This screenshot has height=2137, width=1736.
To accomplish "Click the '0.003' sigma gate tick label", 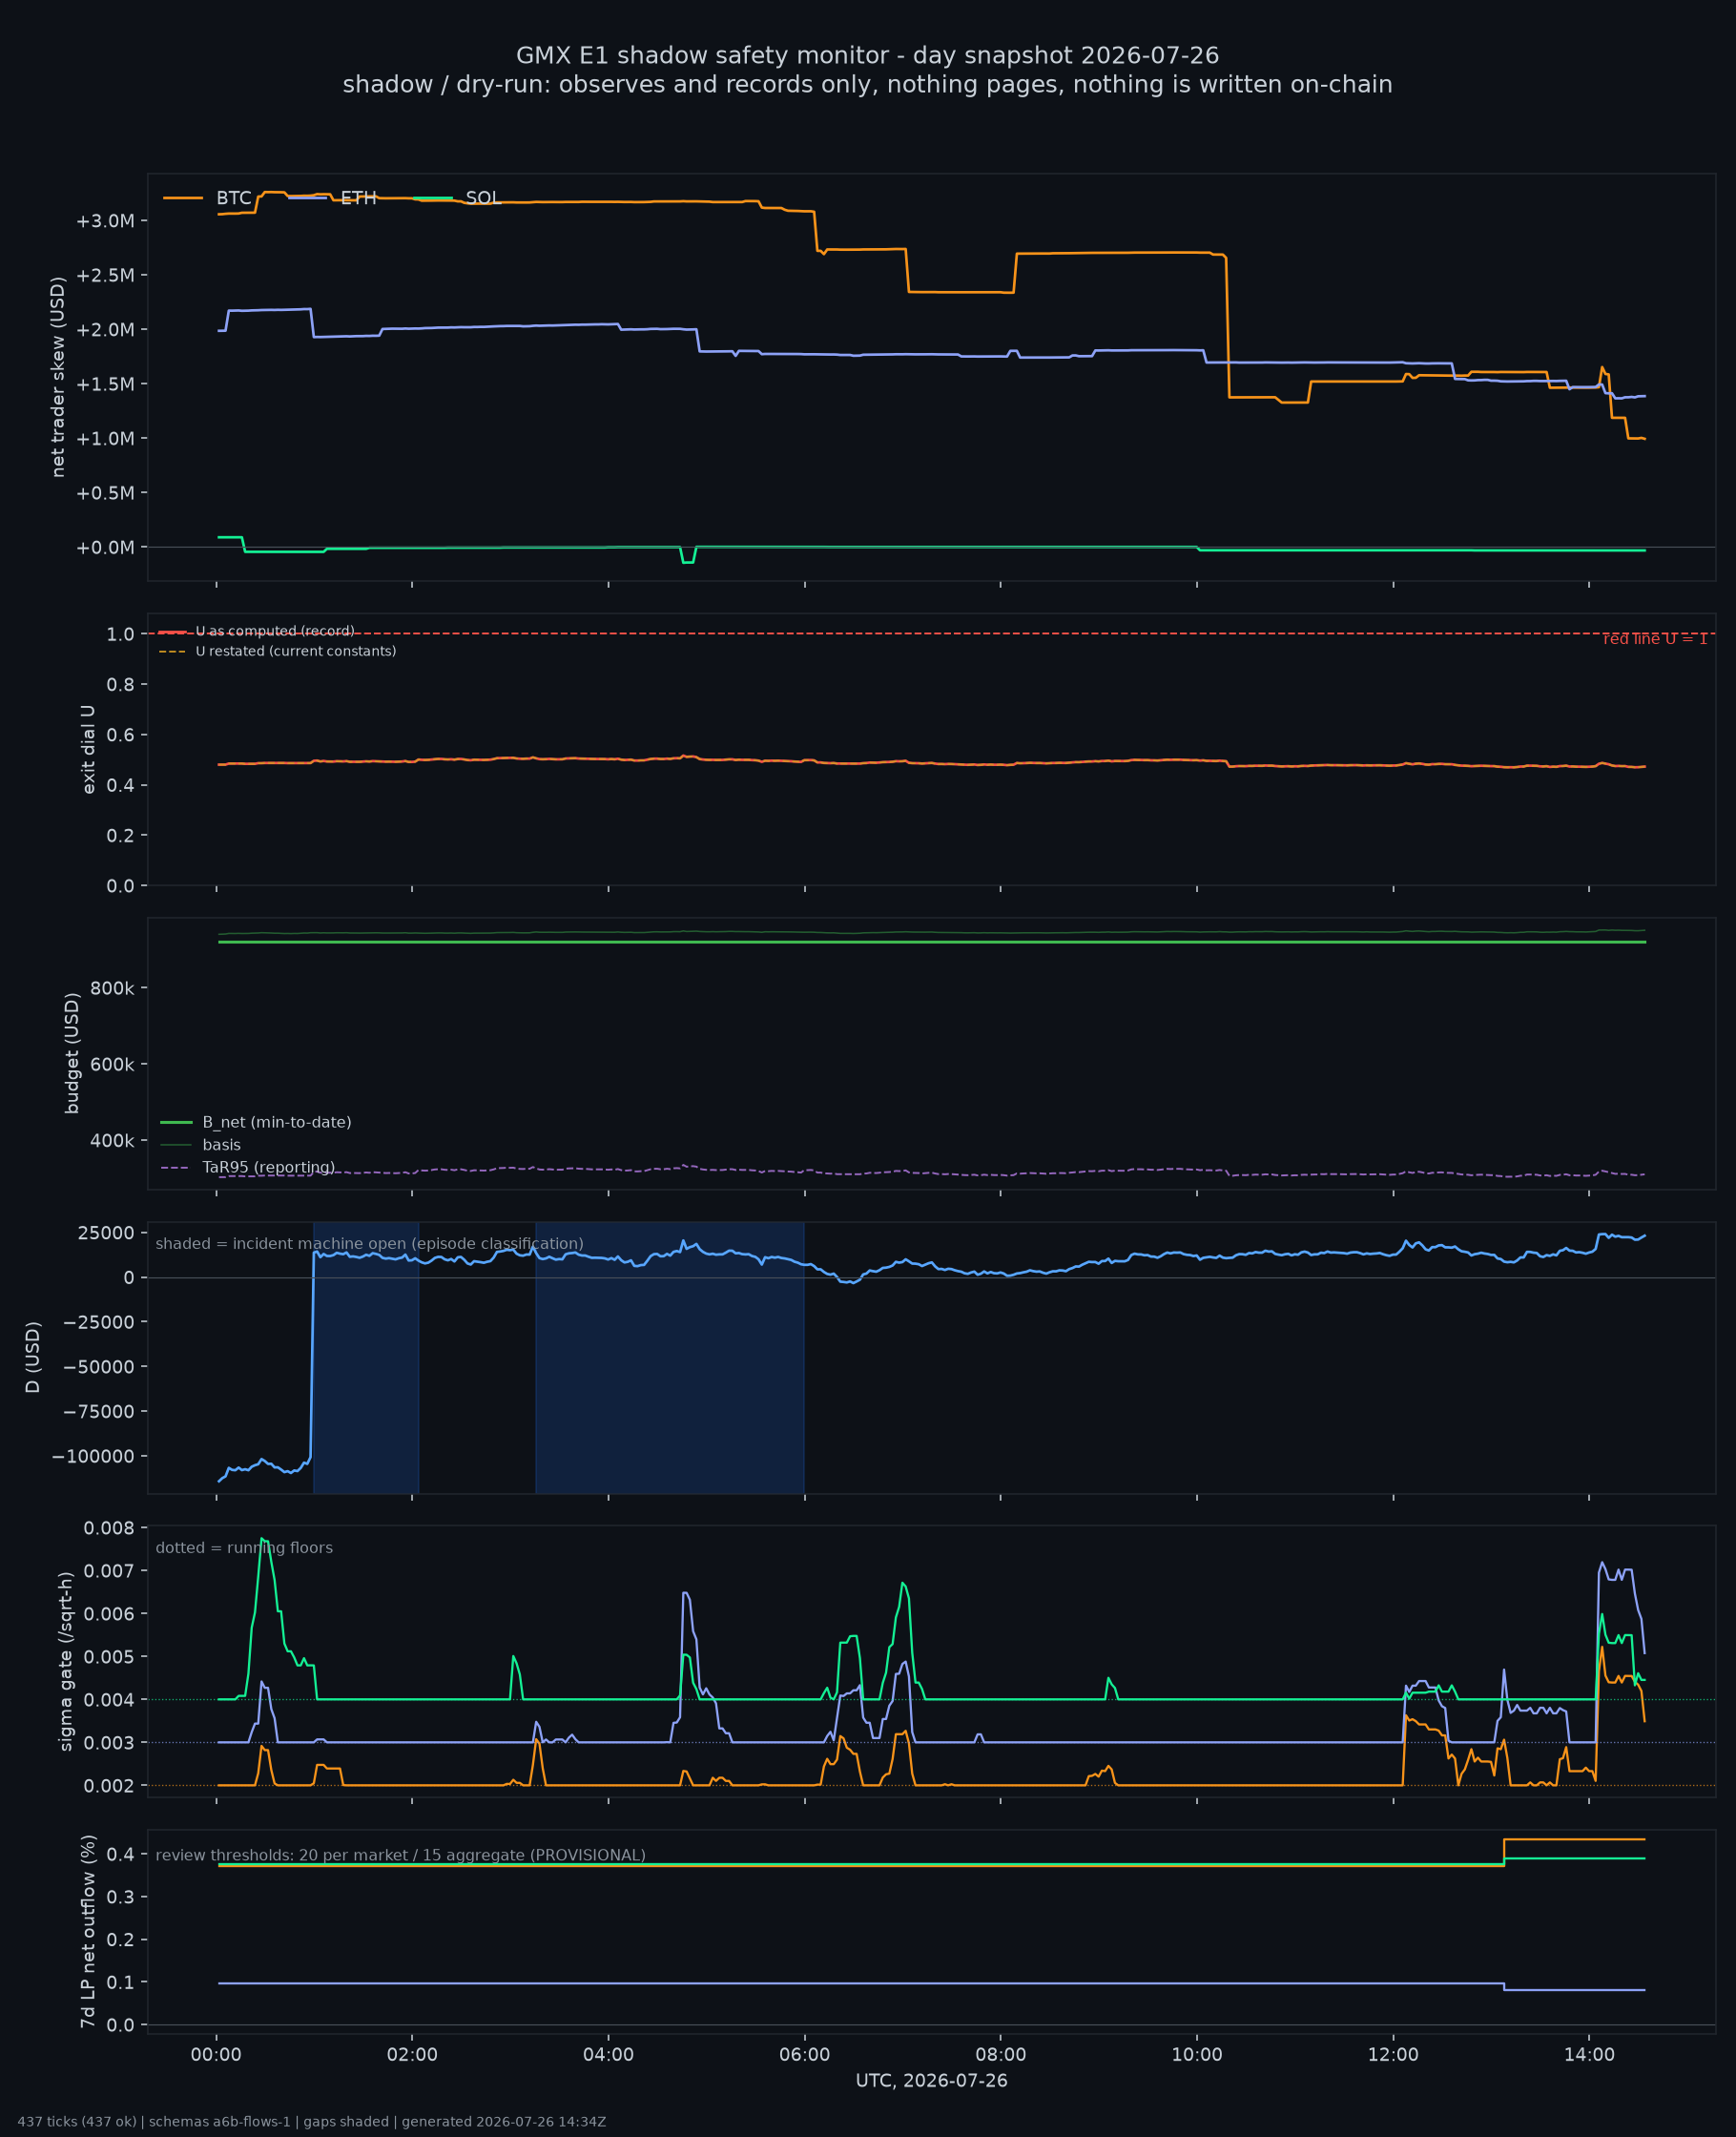I will click(109, 1743).
